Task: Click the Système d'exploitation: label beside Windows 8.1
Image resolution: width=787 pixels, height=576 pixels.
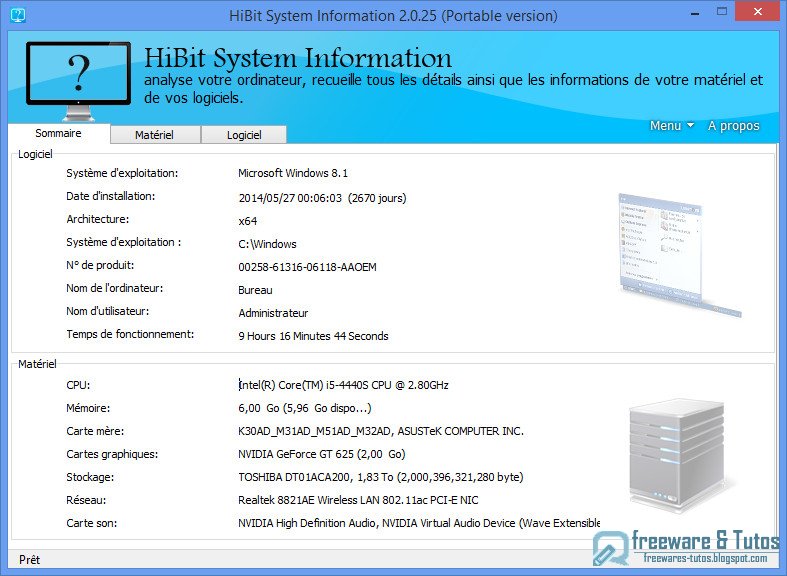Action: [122, 173]
